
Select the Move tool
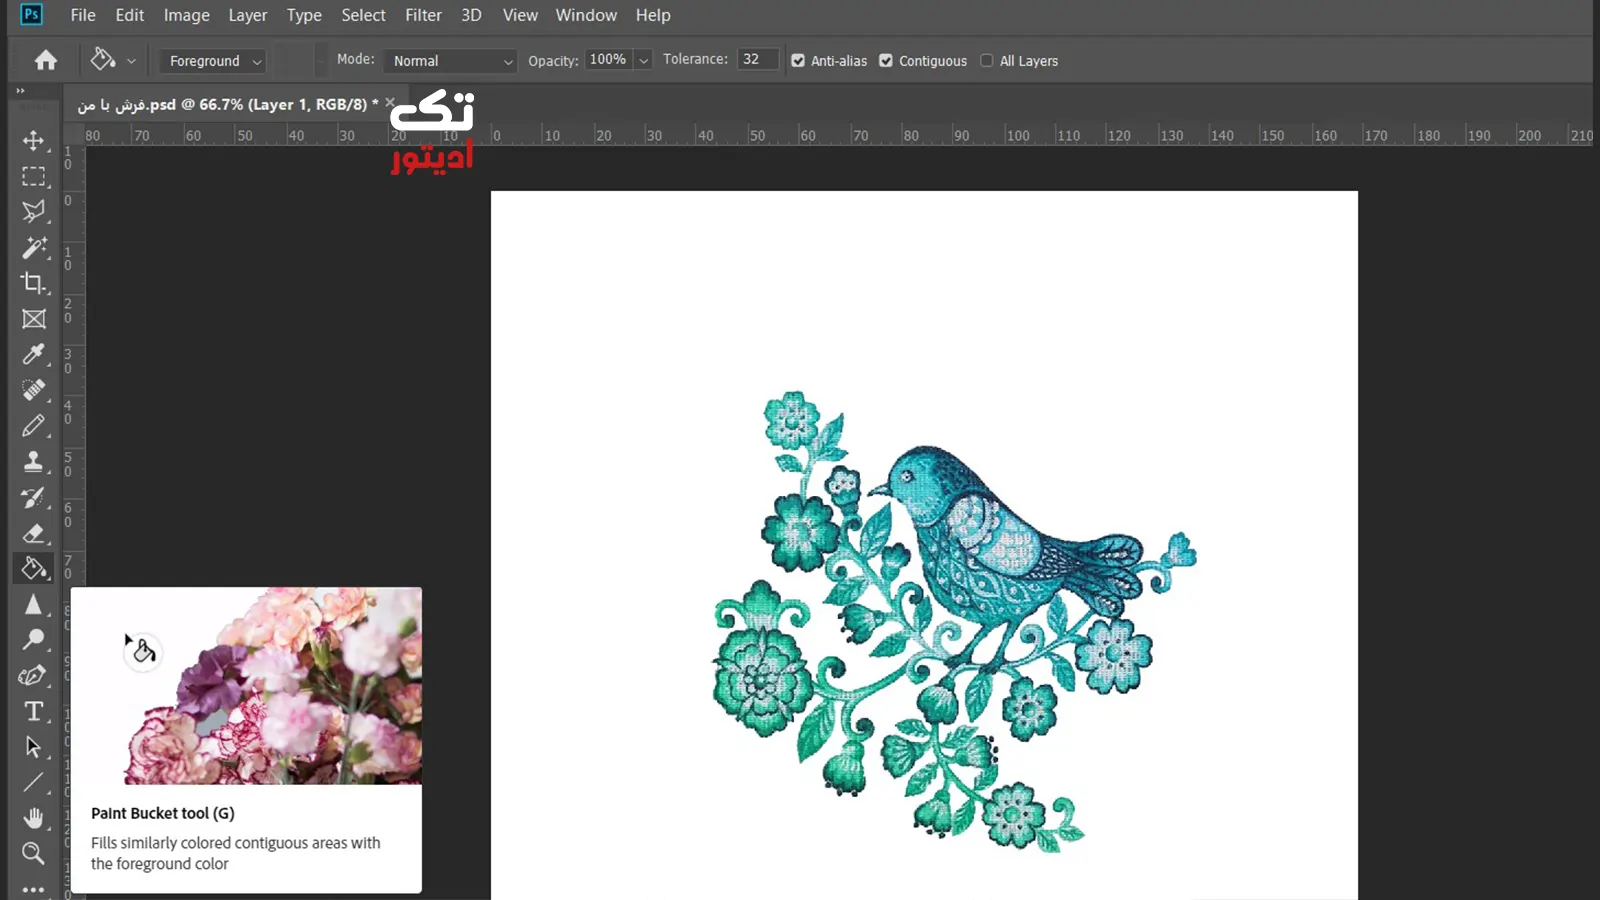pyautogui.click(x=33, y=140)
